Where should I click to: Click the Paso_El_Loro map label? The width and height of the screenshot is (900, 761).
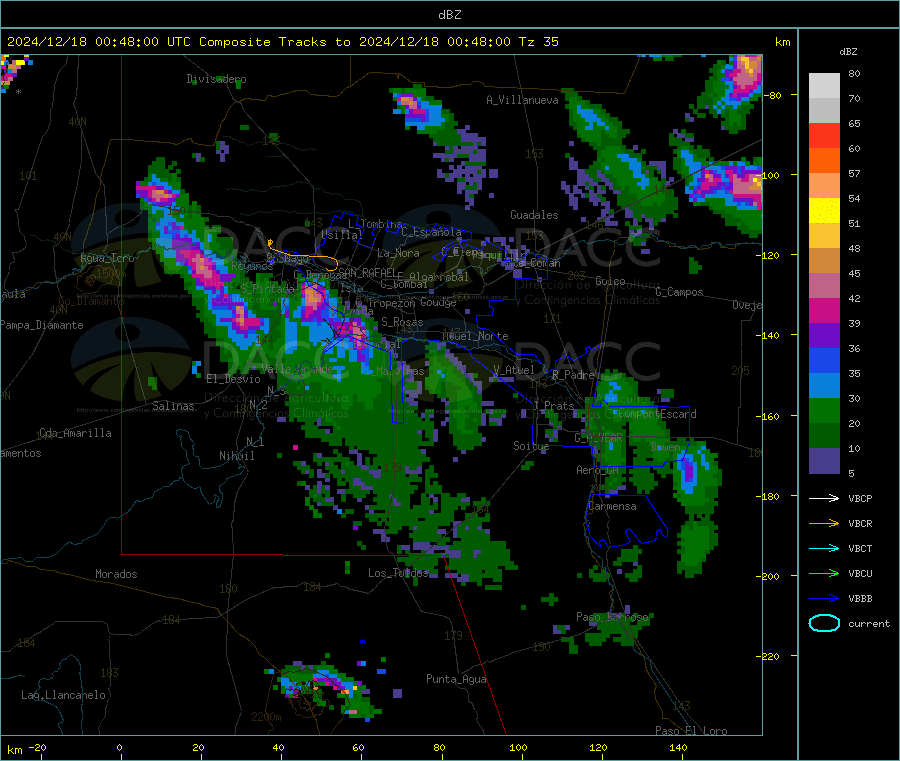tap(691, 731)
